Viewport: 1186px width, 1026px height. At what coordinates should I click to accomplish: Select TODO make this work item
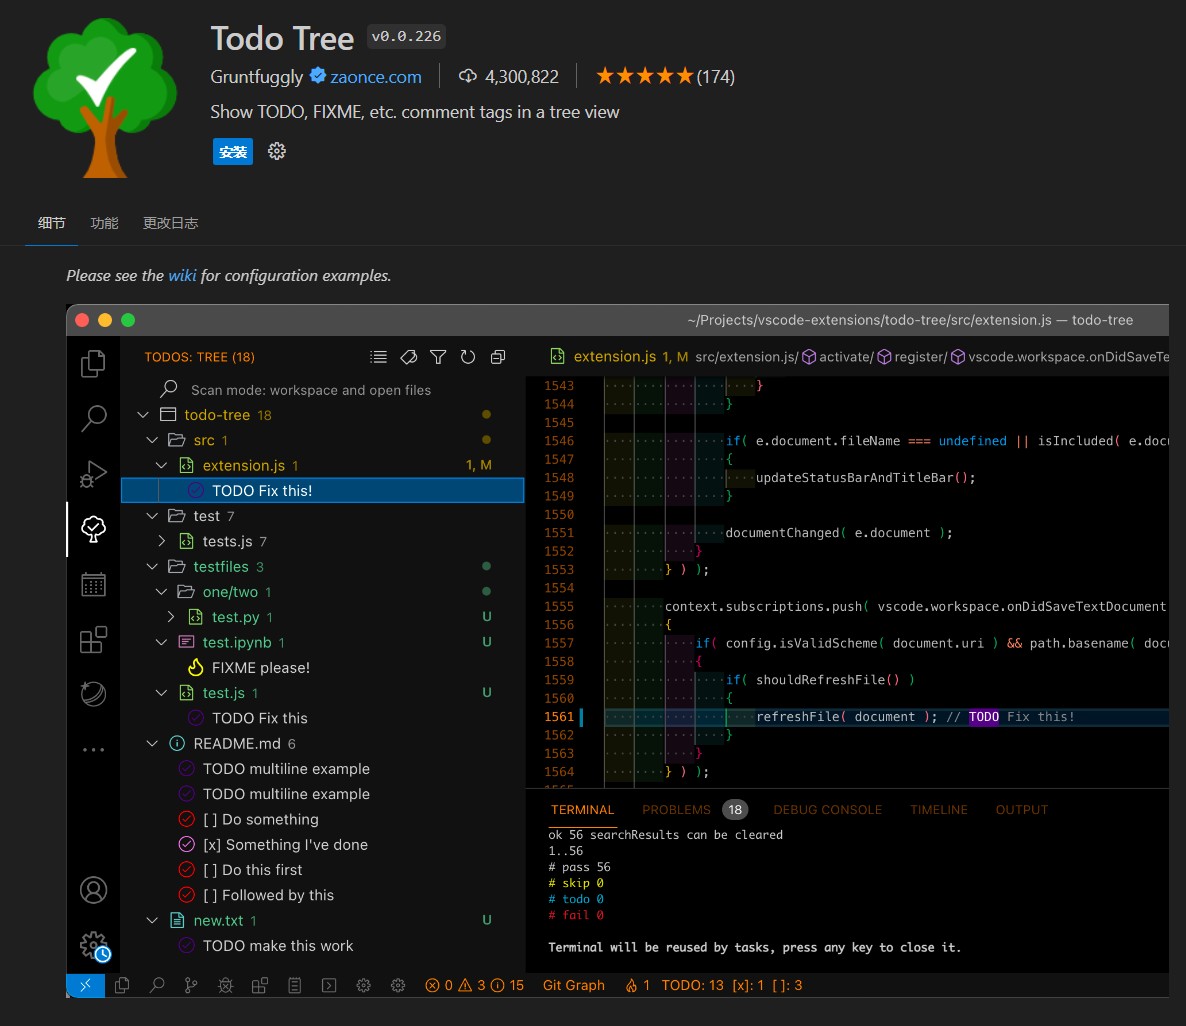click(322, 946)
